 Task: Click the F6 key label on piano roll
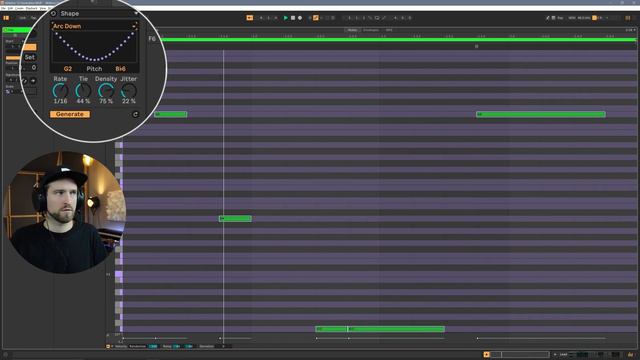pos(152,39)
